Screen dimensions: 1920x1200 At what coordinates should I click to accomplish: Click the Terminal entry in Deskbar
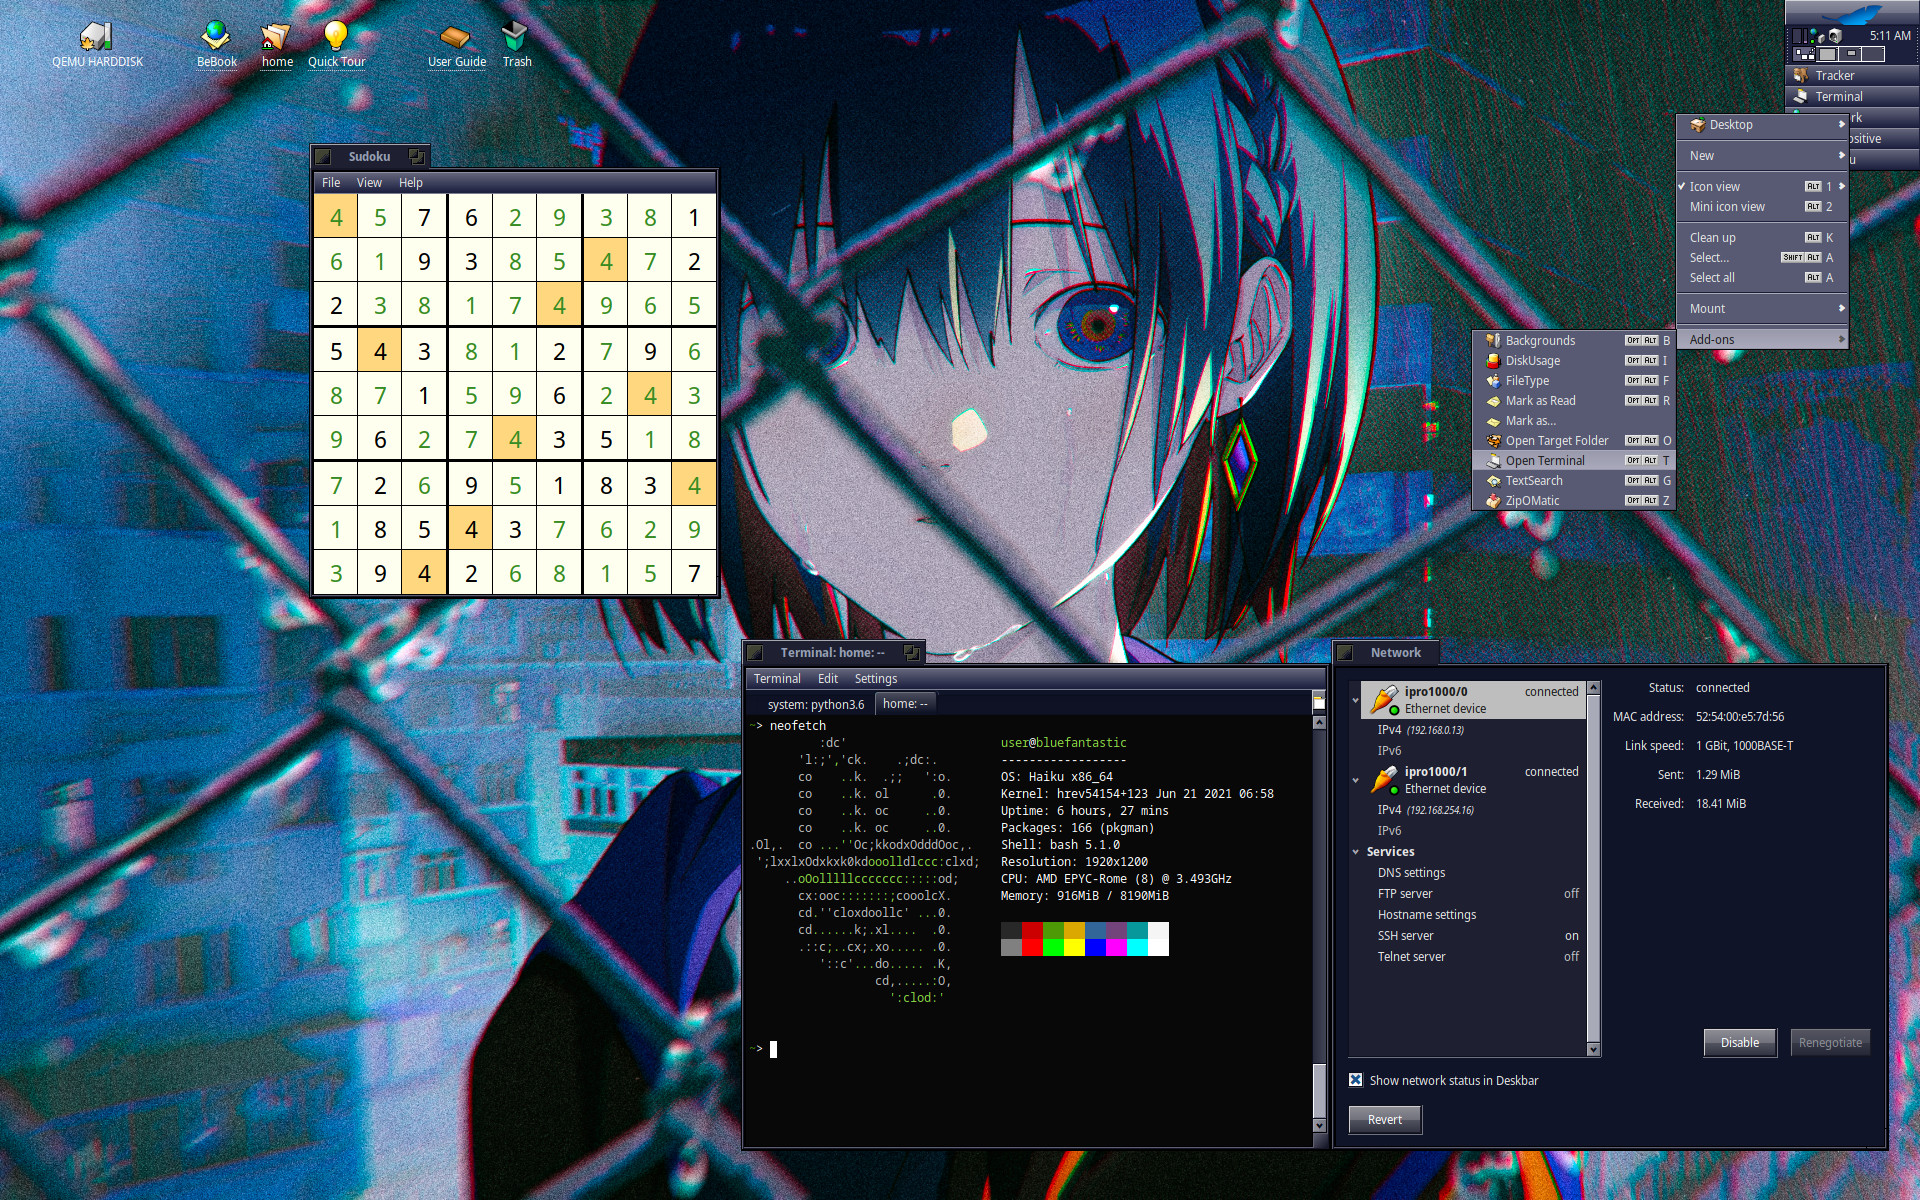1852,97
